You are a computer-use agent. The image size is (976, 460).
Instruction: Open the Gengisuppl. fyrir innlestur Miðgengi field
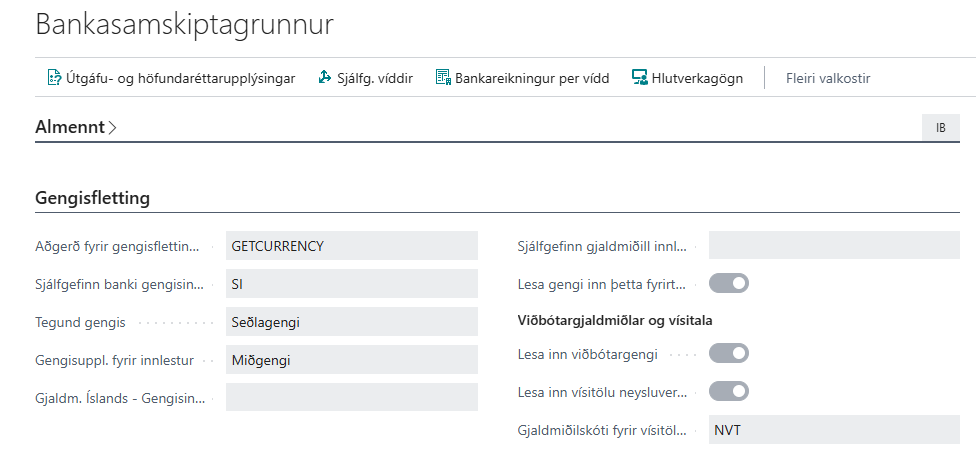[x=351, y=359]
